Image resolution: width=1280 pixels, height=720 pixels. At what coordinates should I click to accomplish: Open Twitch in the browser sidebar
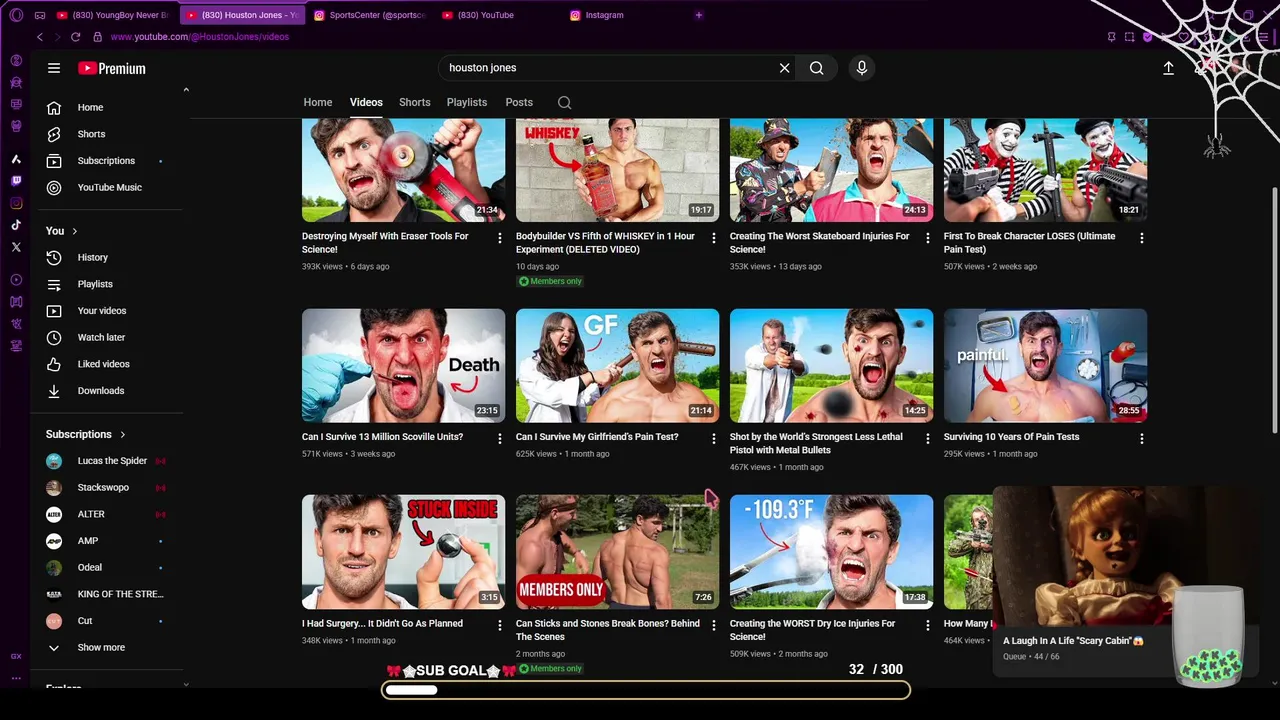[16, 181]
